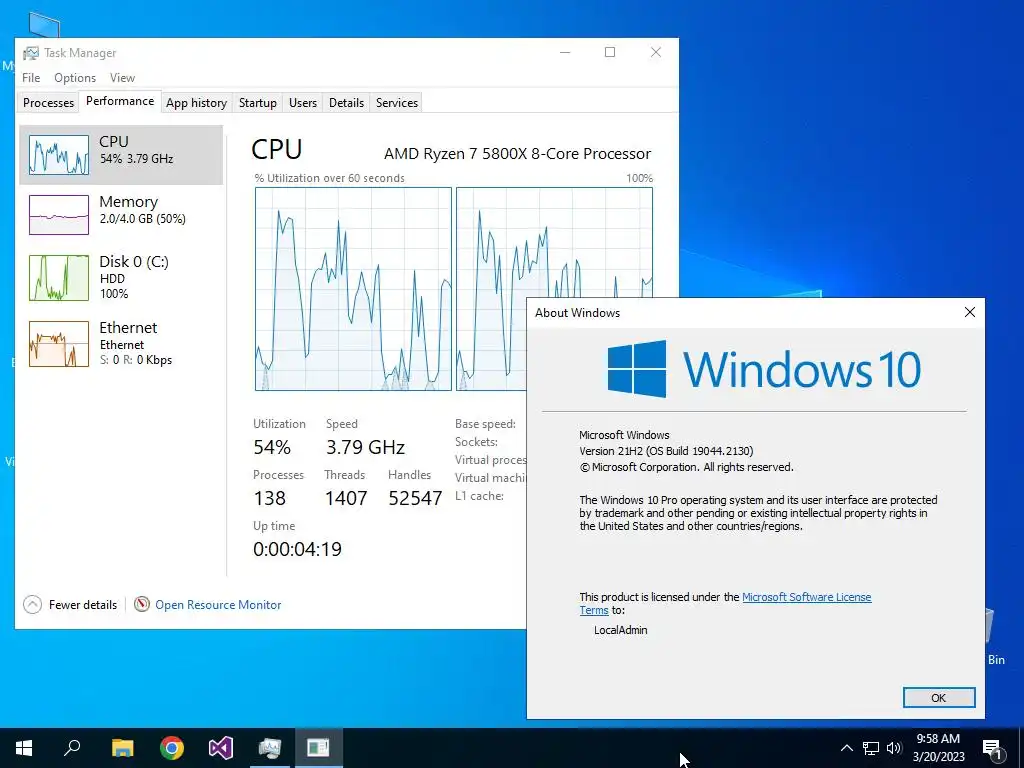Image resolution: width=1024 pixels, height=768 pixels.
Task: Click the 52547 handles count
Action: (415, 498)
